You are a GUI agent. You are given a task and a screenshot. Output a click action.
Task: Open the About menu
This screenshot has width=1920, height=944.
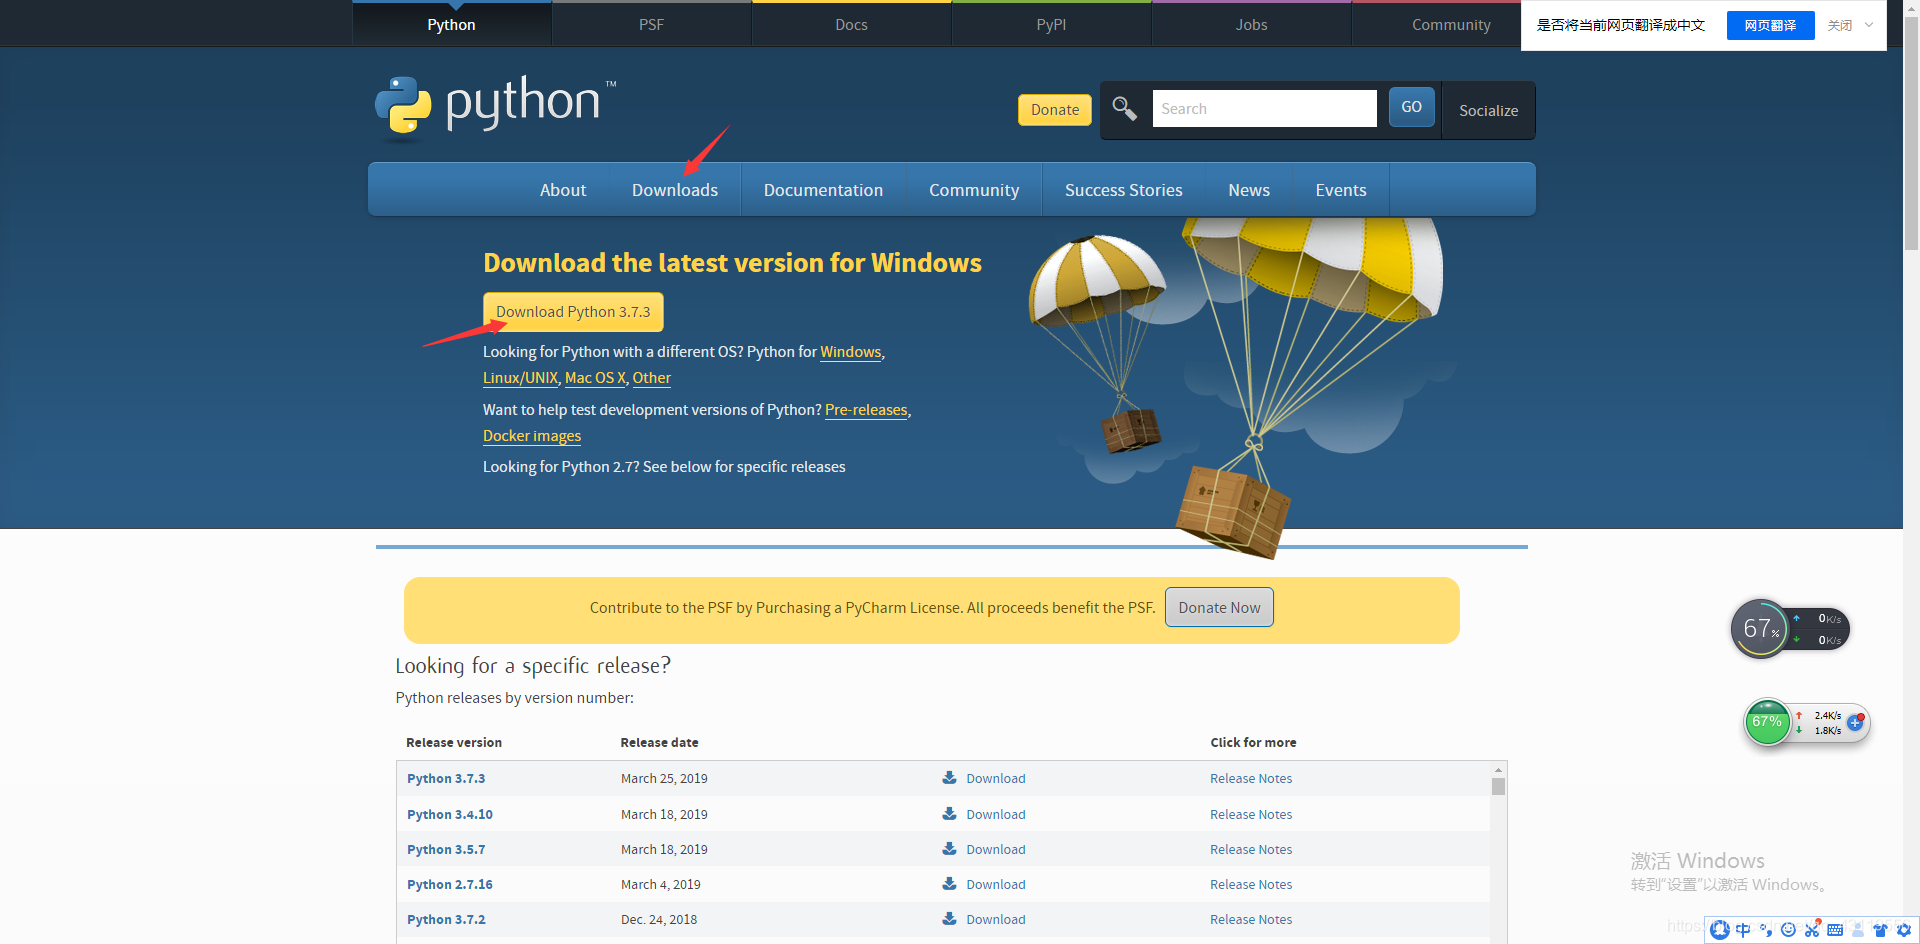(563, 190)
